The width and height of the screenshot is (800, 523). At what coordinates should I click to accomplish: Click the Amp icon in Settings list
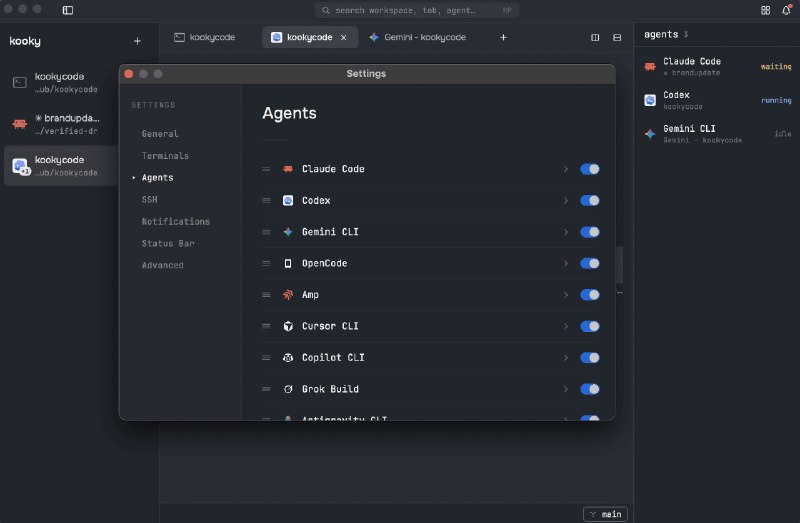(288, 295)
